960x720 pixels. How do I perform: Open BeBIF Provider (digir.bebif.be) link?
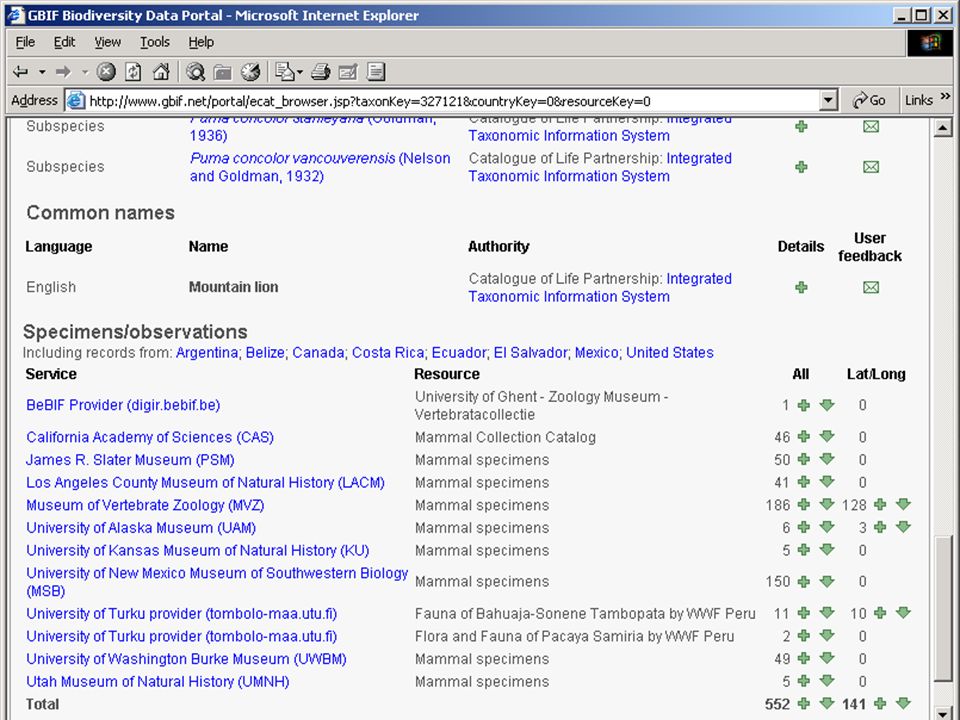pos(123,405)
